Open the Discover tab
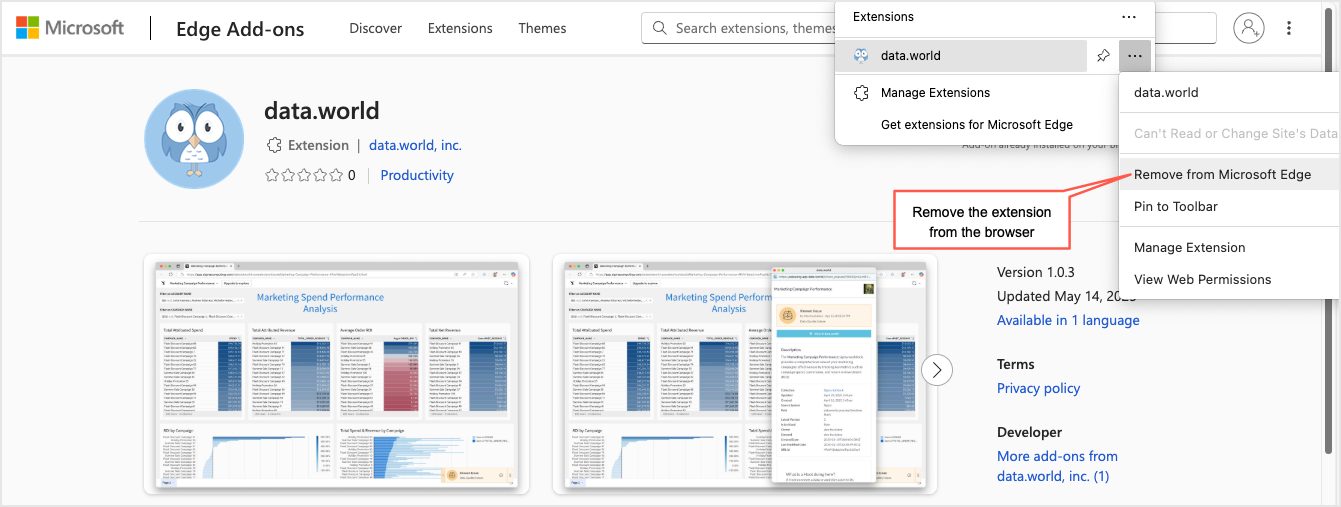The width and height of the screenshot is (1341, 507). pyautogui.click(x=376, y=28)
